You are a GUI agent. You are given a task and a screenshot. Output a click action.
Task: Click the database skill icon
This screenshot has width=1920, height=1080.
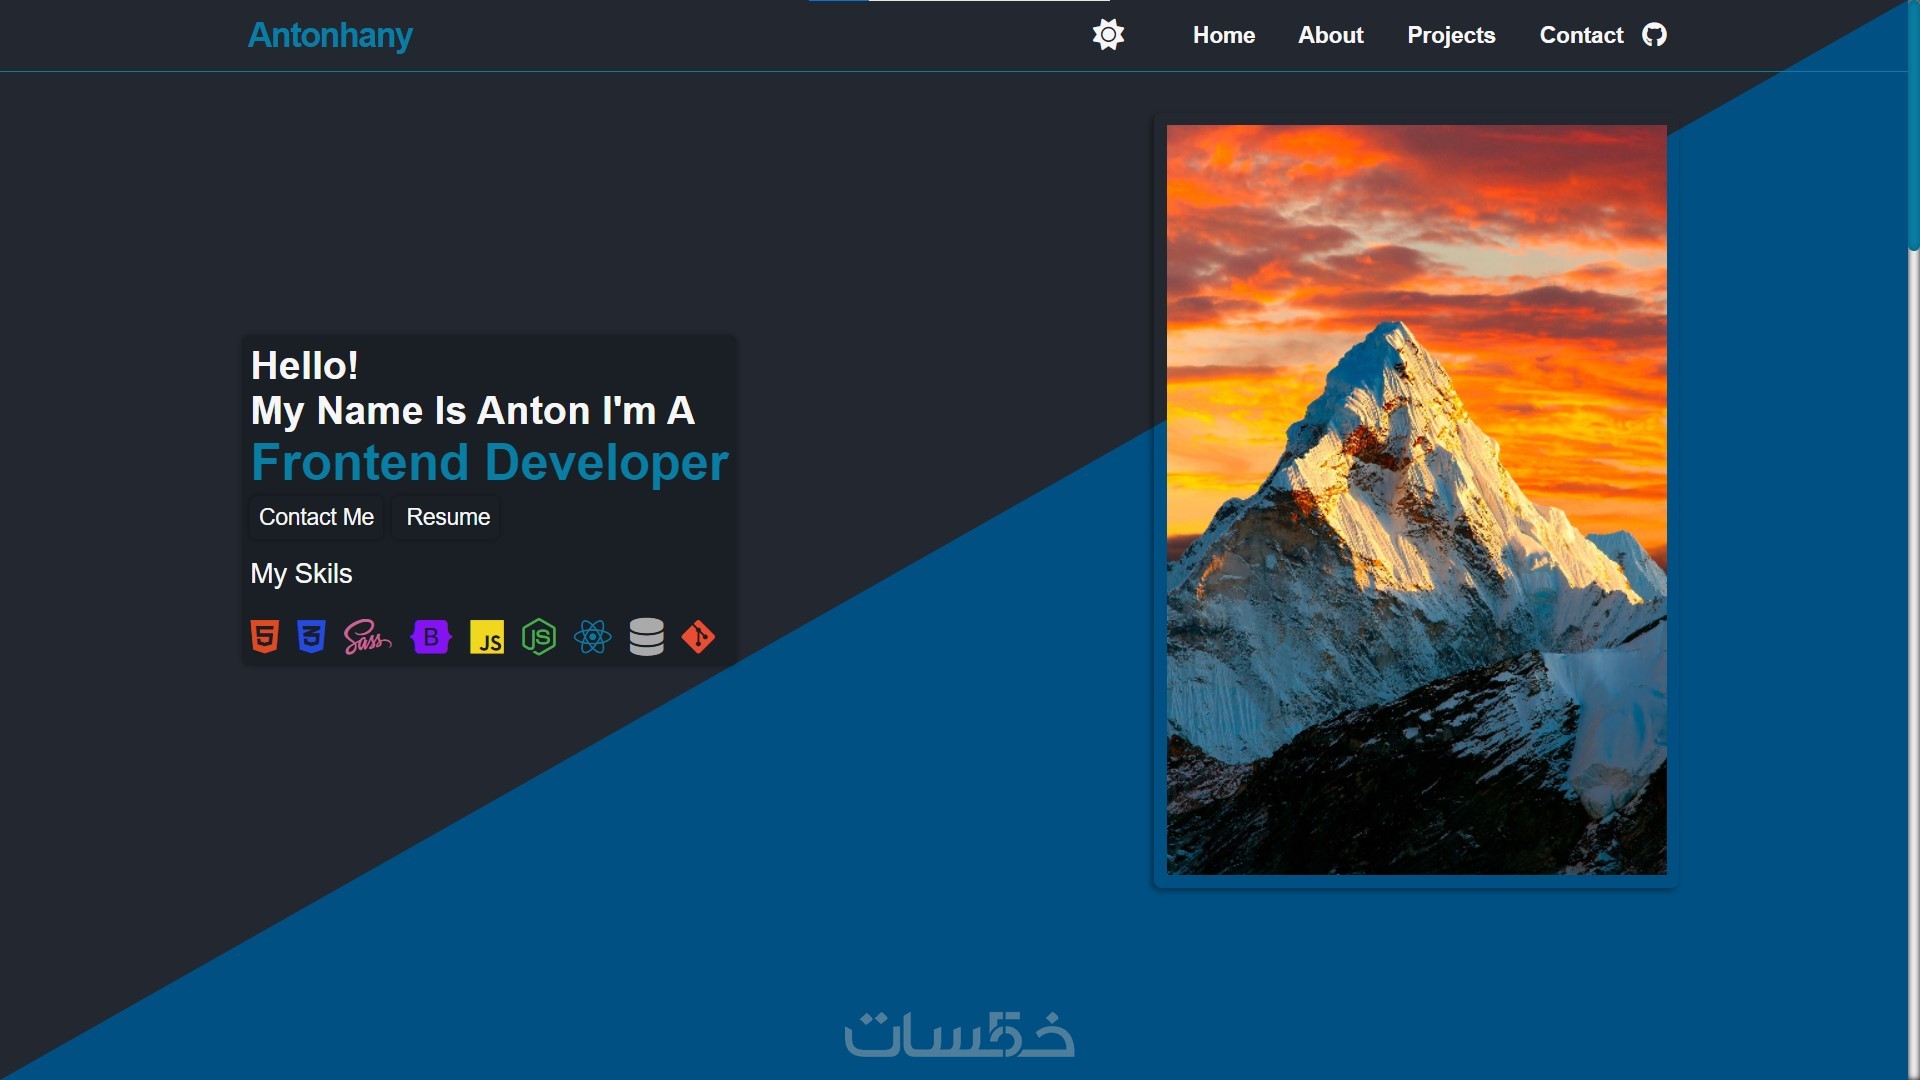point(646,637)
